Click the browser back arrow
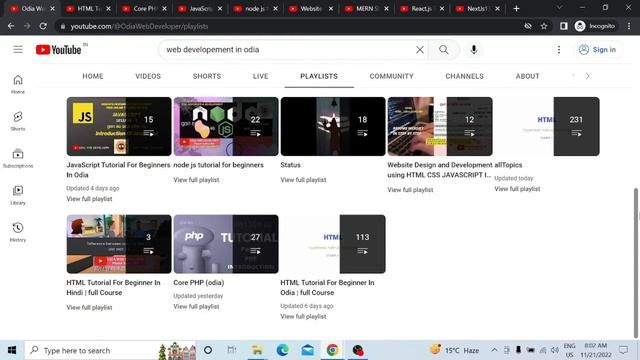Screen dimensions: 640x360 (x=11, y=26)
